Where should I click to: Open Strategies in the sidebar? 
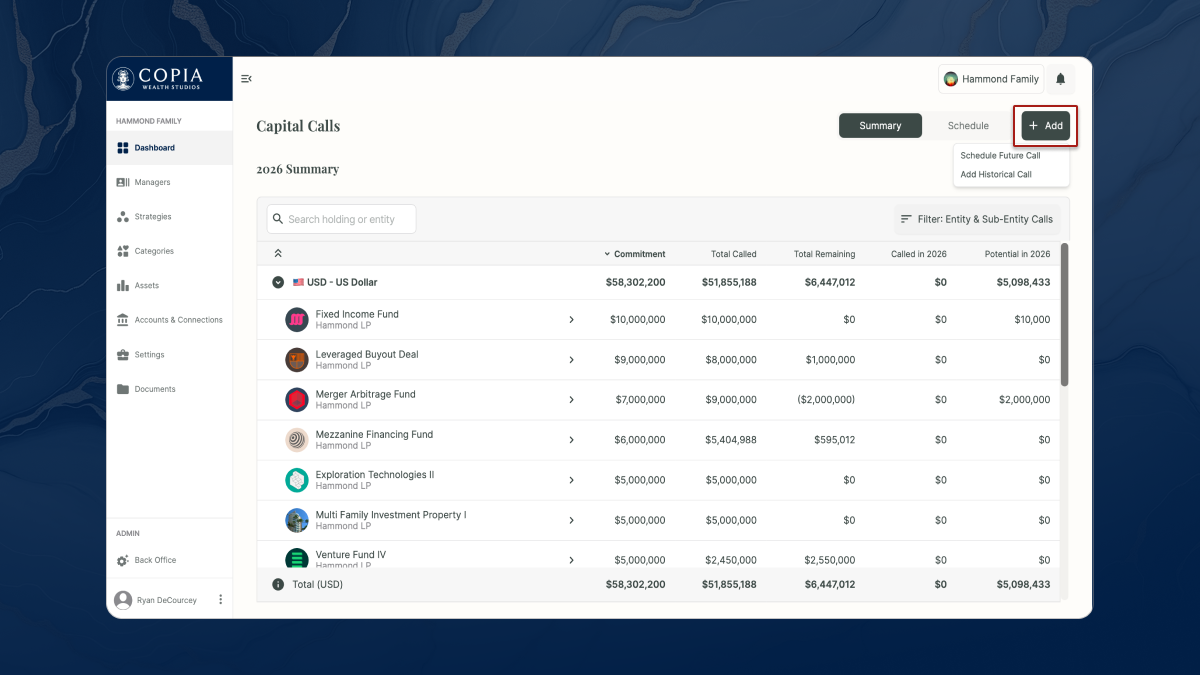coord(152,217)
